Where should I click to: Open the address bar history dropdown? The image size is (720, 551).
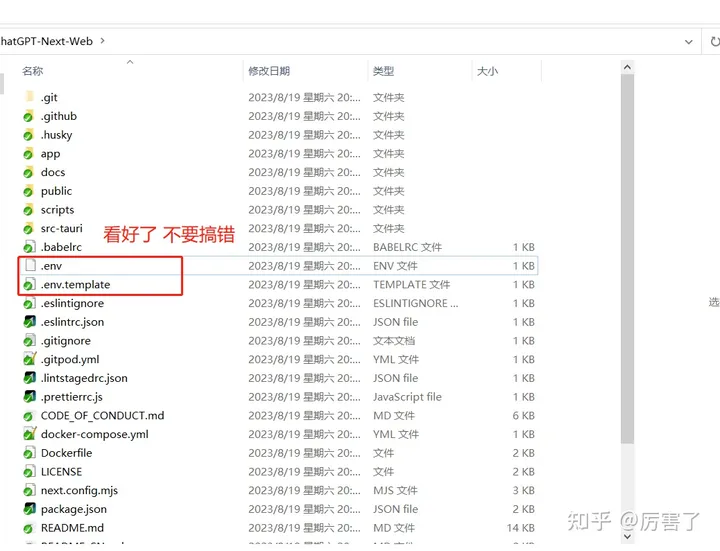coord(689,42)
